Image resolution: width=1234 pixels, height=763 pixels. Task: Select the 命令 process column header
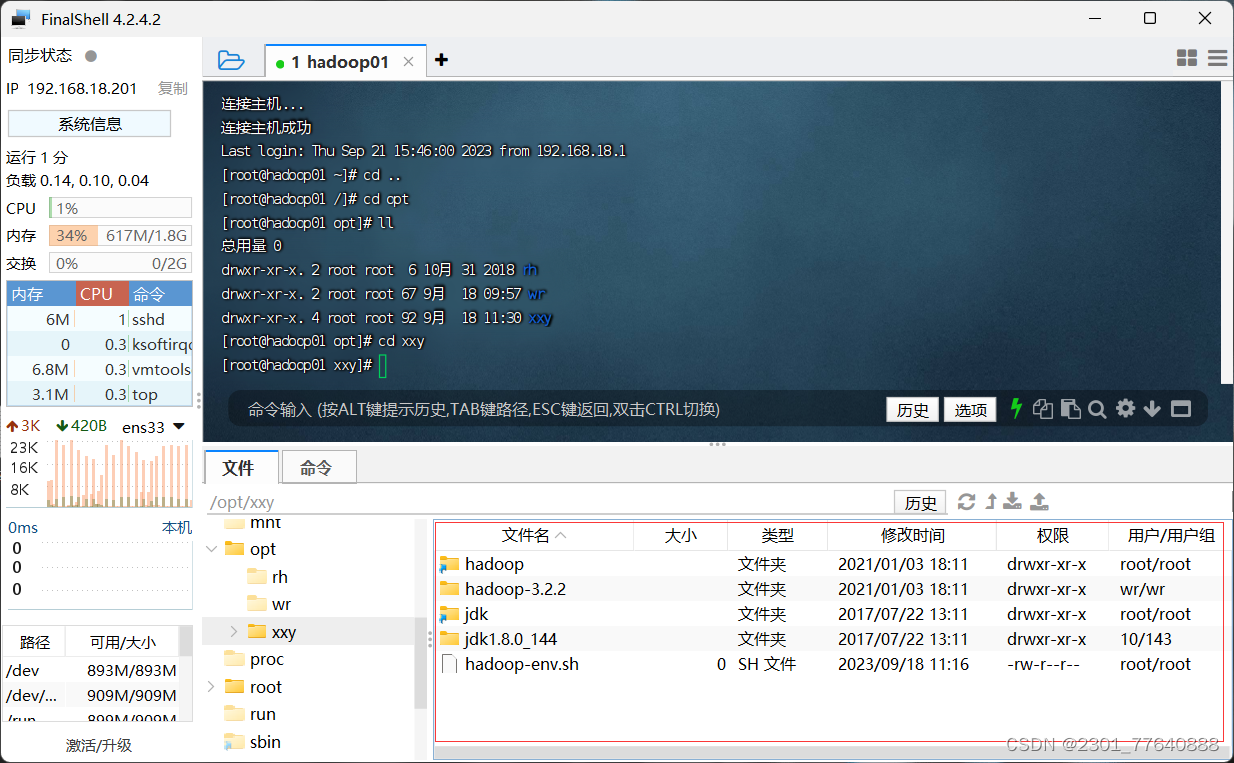[160, 294]
